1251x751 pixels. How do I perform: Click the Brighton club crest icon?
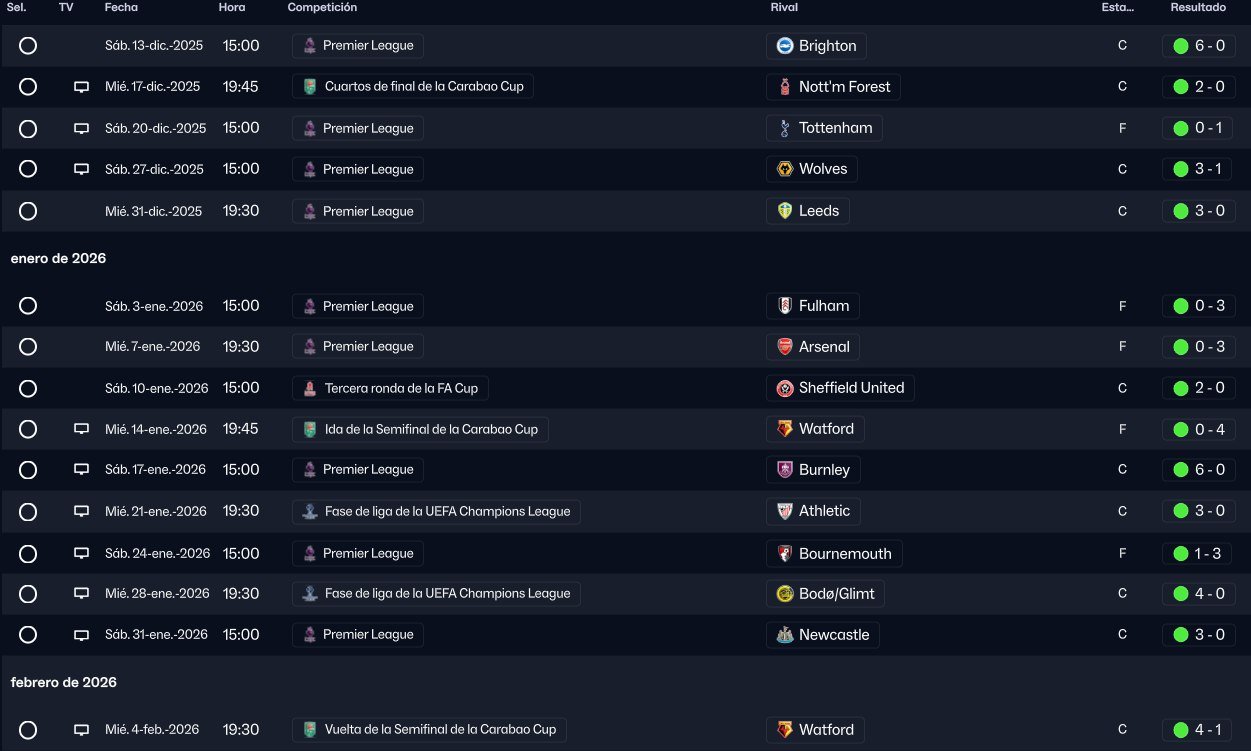[x=785, y=46]
